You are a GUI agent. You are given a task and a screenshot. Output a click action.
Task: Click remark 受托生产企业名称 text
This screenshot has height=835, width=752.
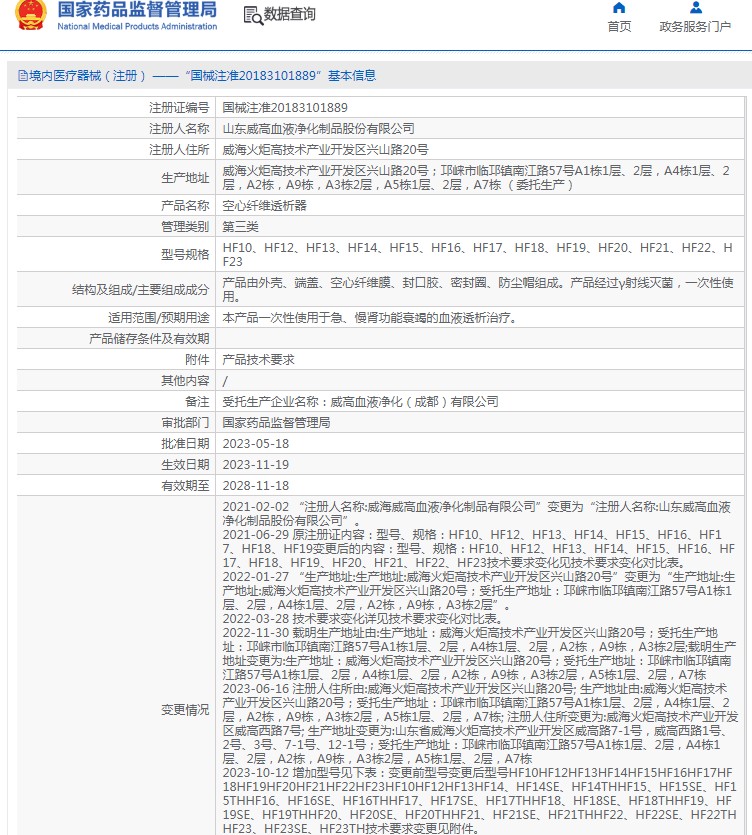(x=361, y=402)
